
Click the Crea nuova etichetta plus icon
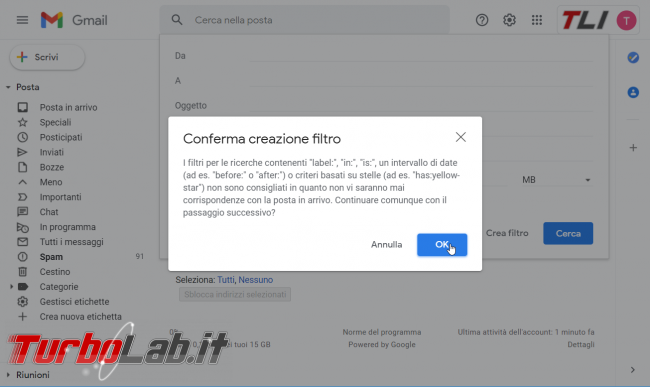click(x=22, y=317)
